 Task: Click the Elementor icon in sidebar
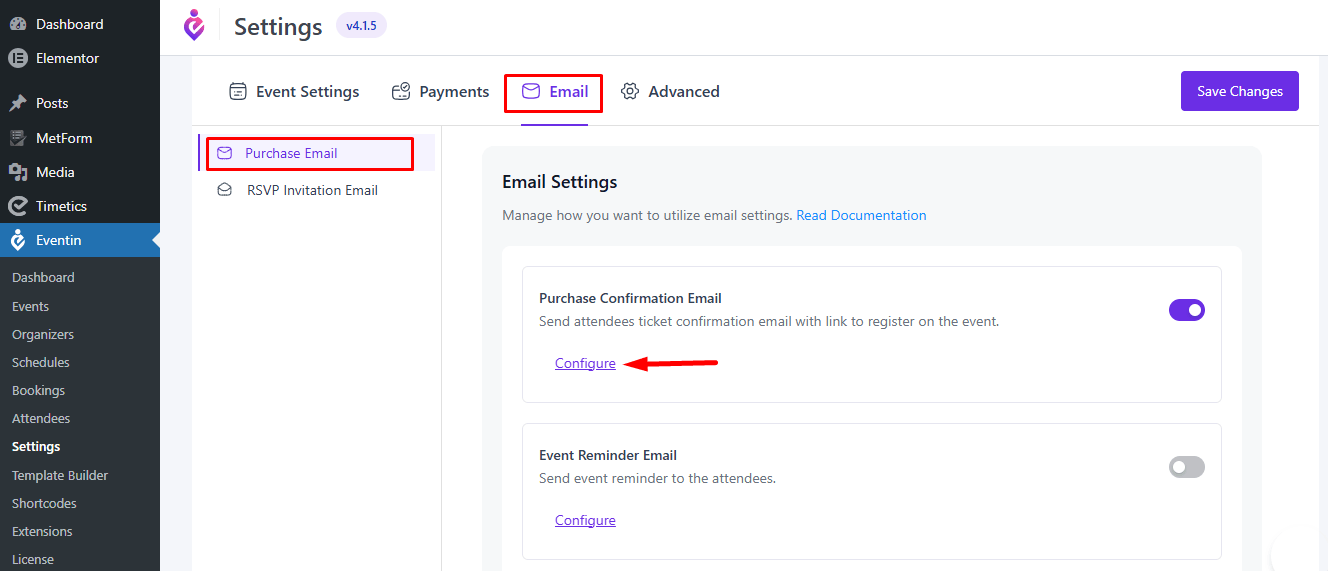(18, 58)
